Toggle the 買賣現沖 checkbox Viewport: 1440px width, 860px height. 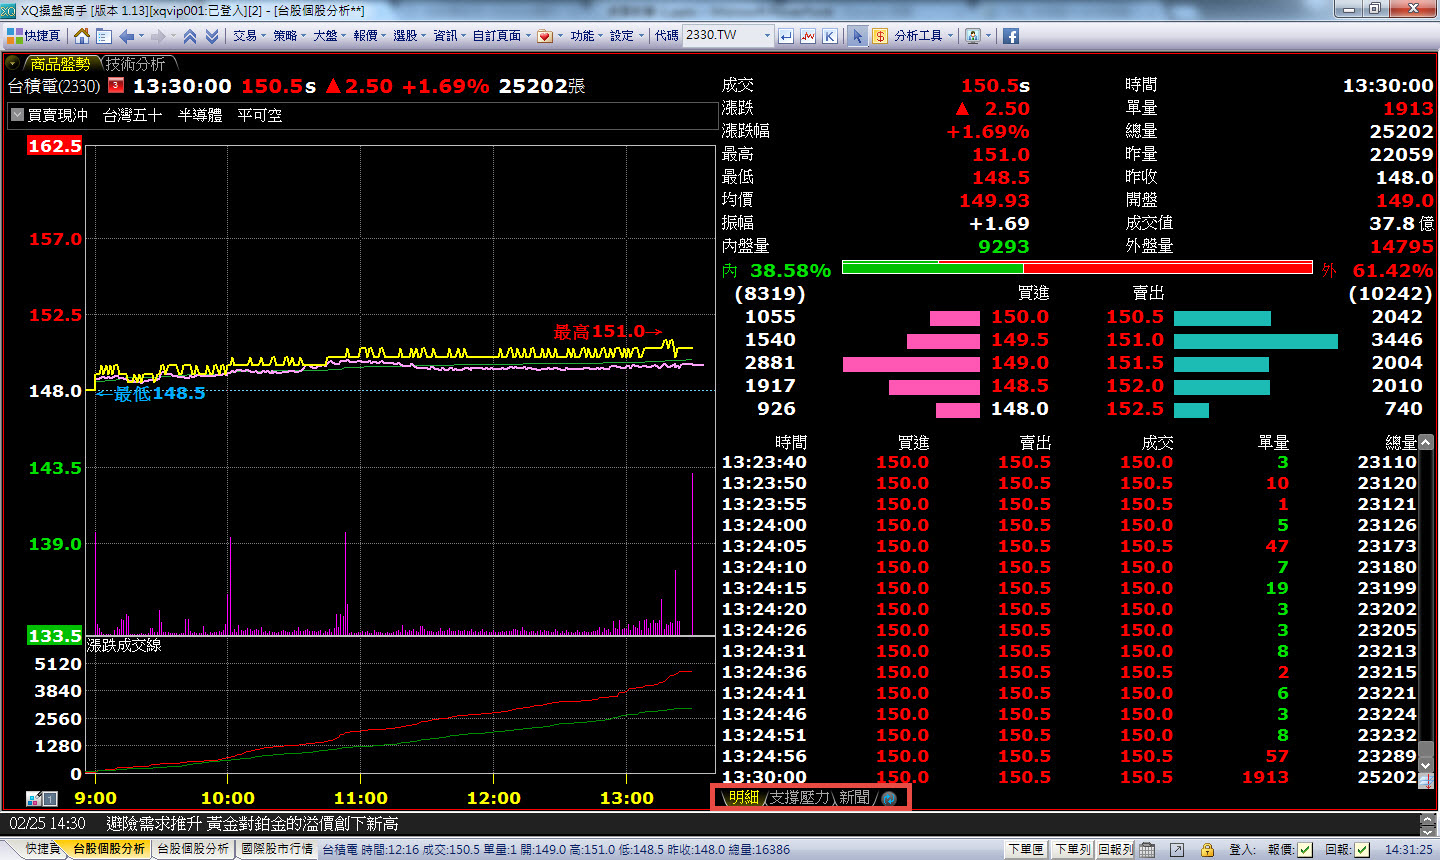click(17, 115)
